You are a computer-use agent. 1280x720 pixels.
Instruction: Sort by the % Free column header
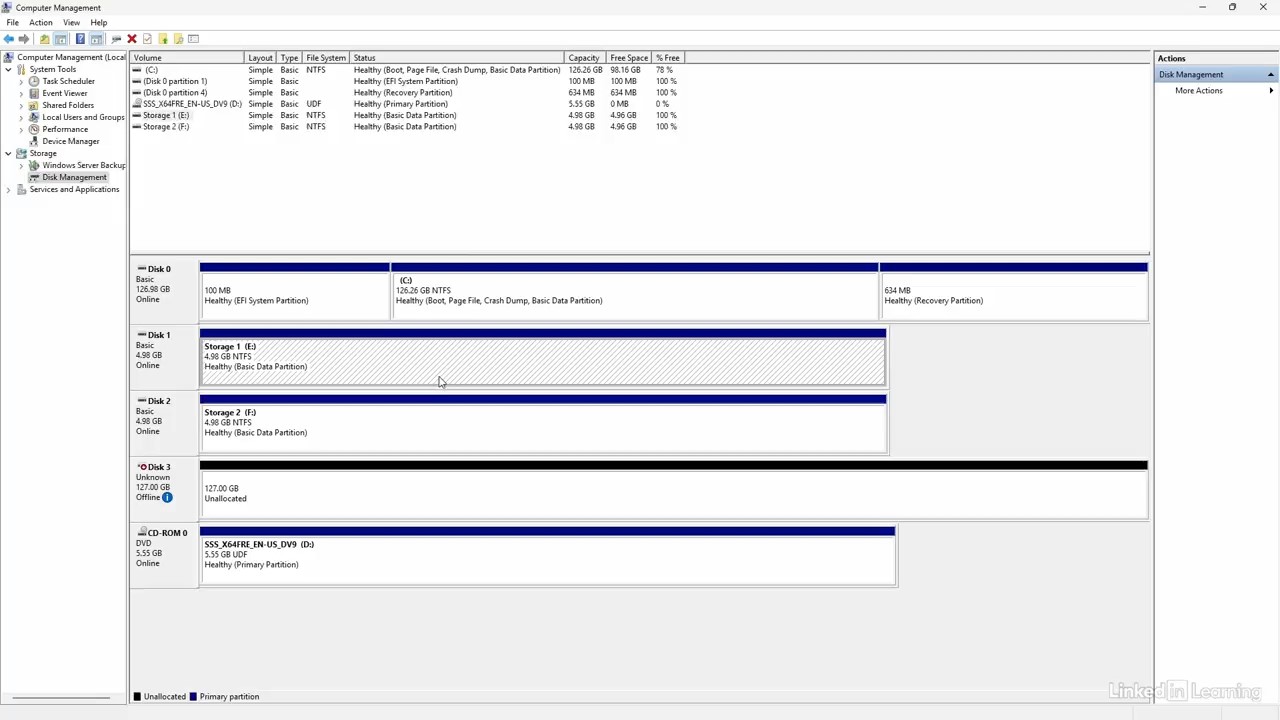pos(668,58)
